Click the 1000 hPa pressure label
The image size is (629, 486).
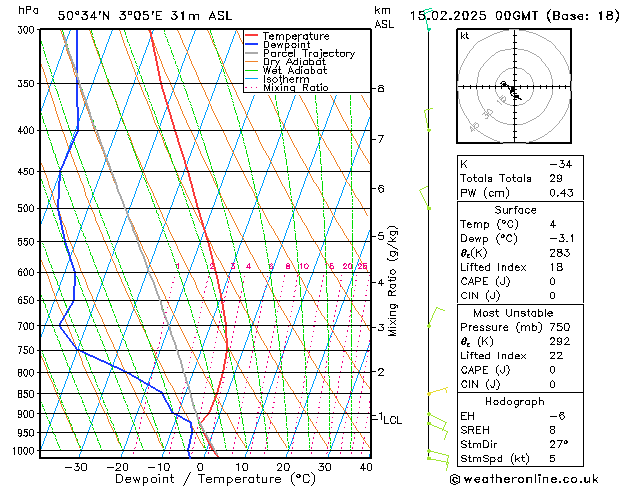[26, 451]
